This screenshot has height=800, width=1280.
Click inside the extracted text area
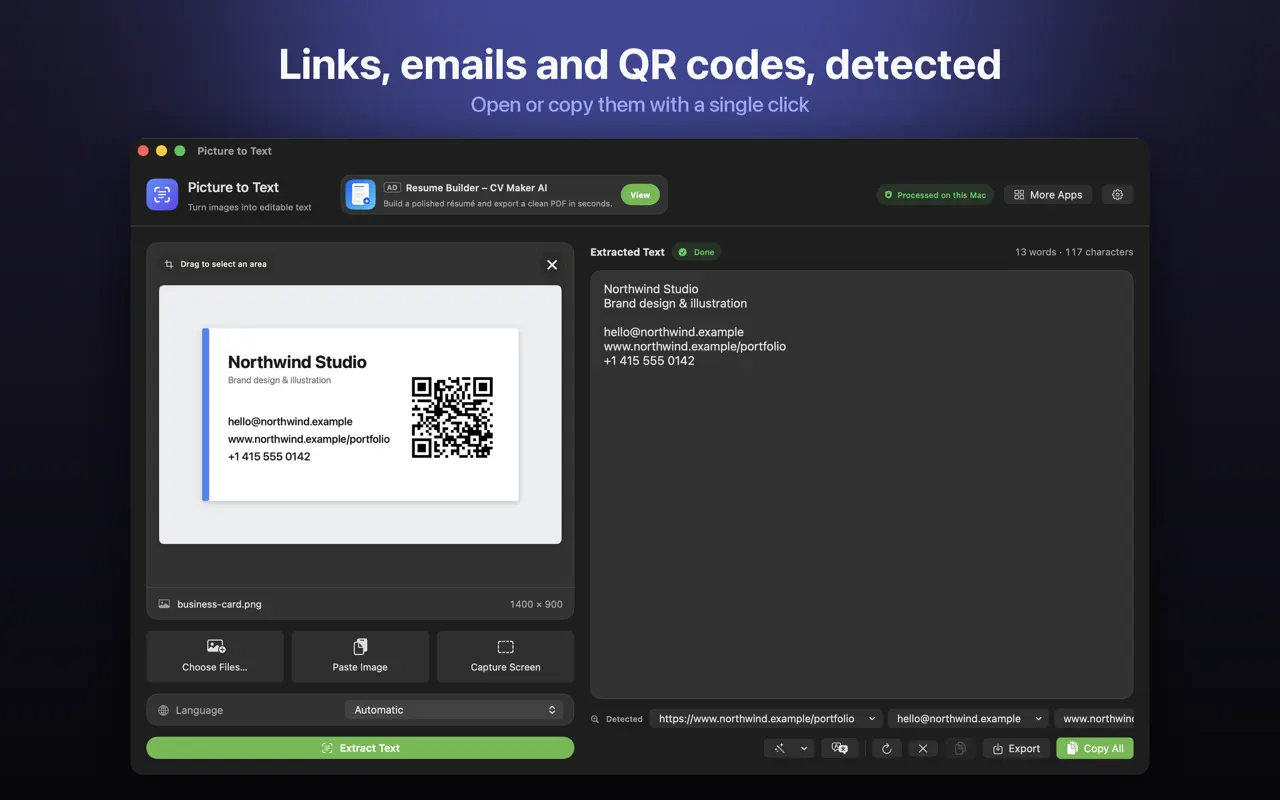(861, 485)
